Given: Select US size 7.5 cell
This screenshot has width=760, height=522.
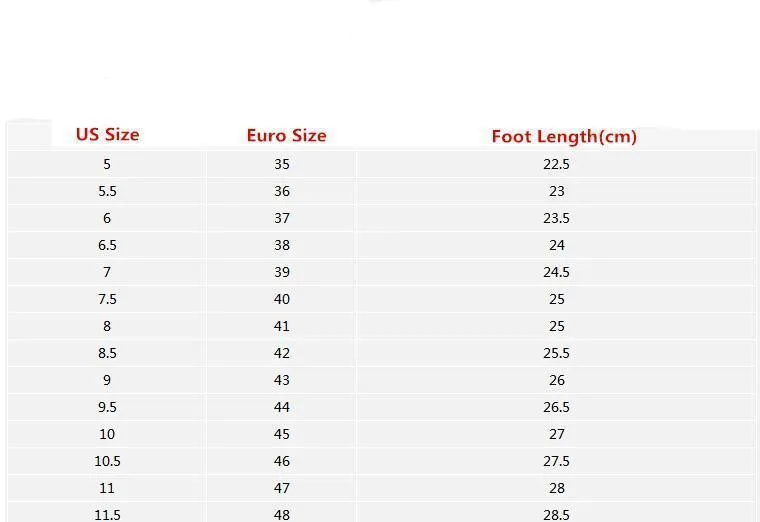Looking at the screenshot, I should 107,299.
